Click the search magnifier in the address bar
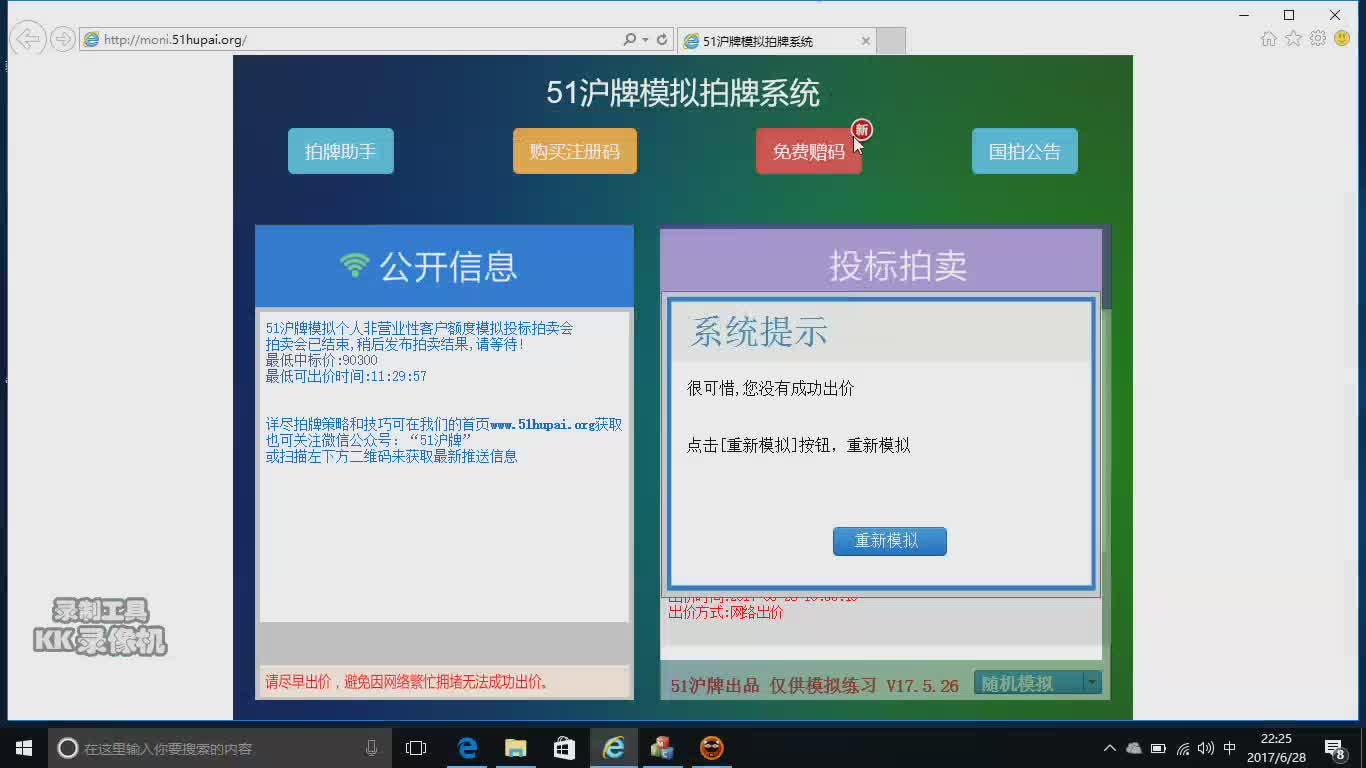Image resolution: width=1366 pixels, height=768 pixels. (x=629, y=40)
